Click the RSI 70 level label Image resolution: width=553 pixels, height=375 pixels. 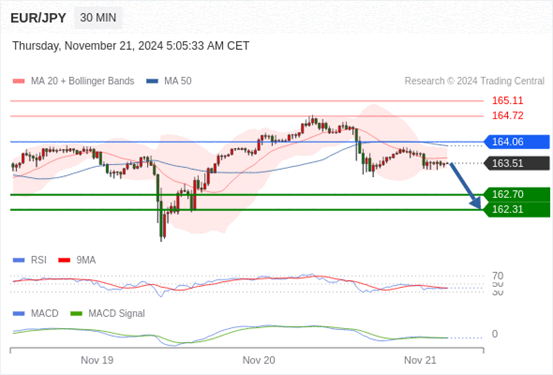[498, 275]
